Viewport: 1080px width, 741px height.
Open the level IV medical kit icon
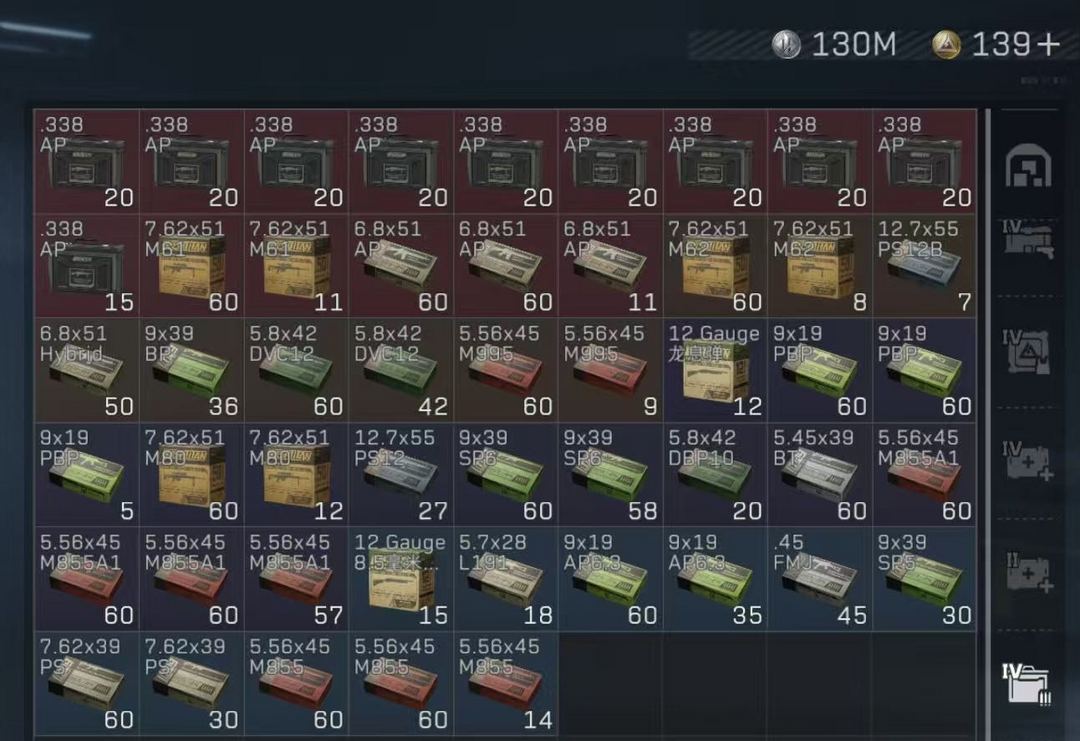tap(1027, 461)
